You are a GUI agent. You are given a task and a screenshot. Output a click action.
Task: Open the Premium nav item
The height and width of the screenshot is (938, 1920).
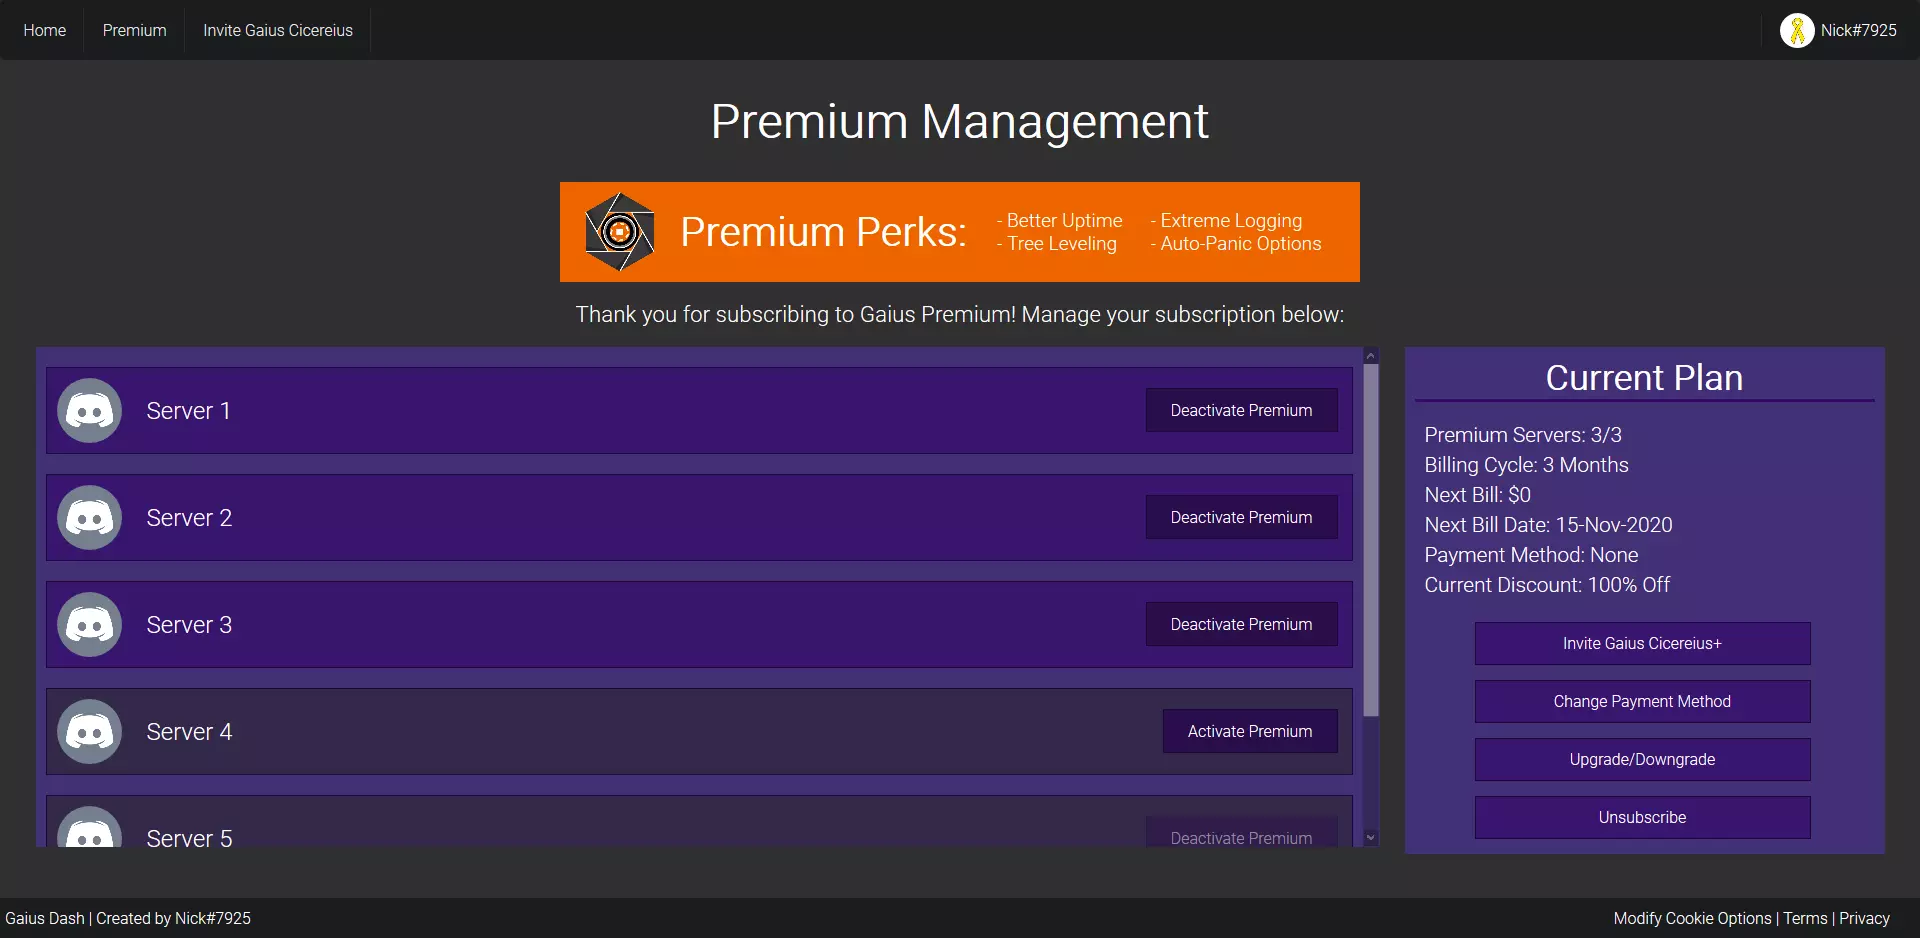click(x=134, y=31)
